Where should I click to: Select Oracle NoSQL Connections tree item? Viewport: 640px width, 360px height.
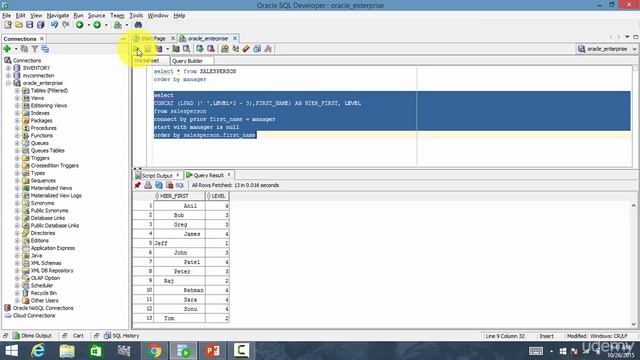[43, 308]
